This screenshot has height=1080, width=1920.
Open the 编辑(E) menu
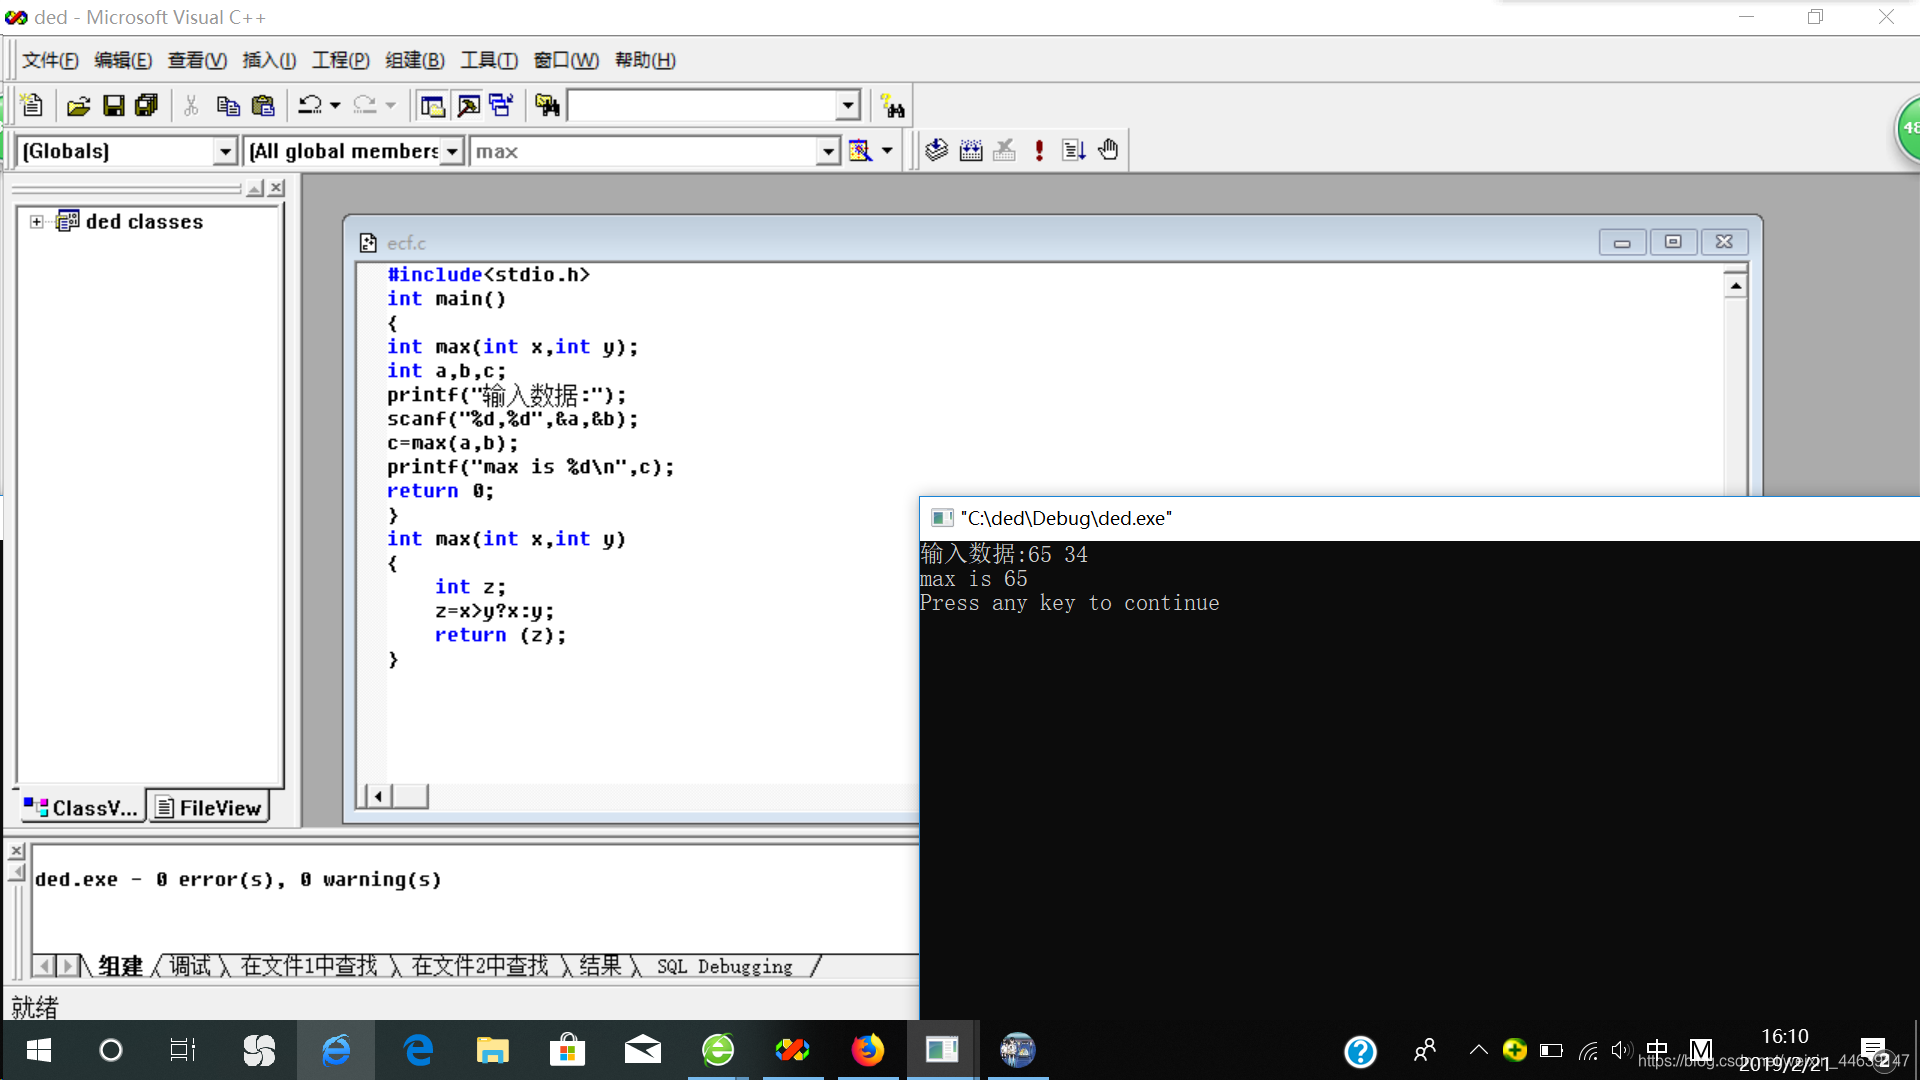[x=123, y=60]
